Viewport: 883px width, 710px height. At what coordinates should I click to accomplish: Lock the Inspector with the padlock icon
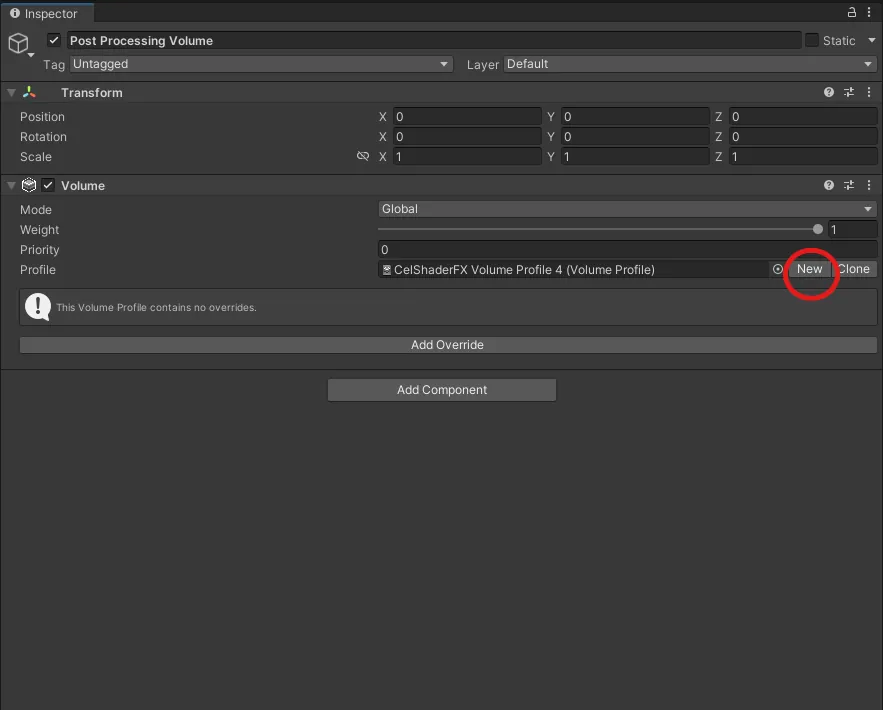tap(851, 12)
